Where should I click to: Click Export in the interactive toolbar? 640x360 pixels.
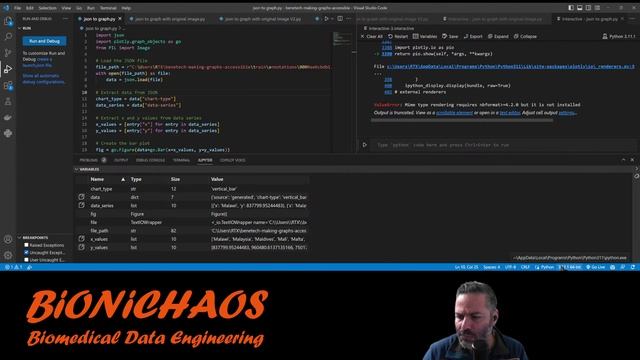pyautogui.click(x=473, y=36)
